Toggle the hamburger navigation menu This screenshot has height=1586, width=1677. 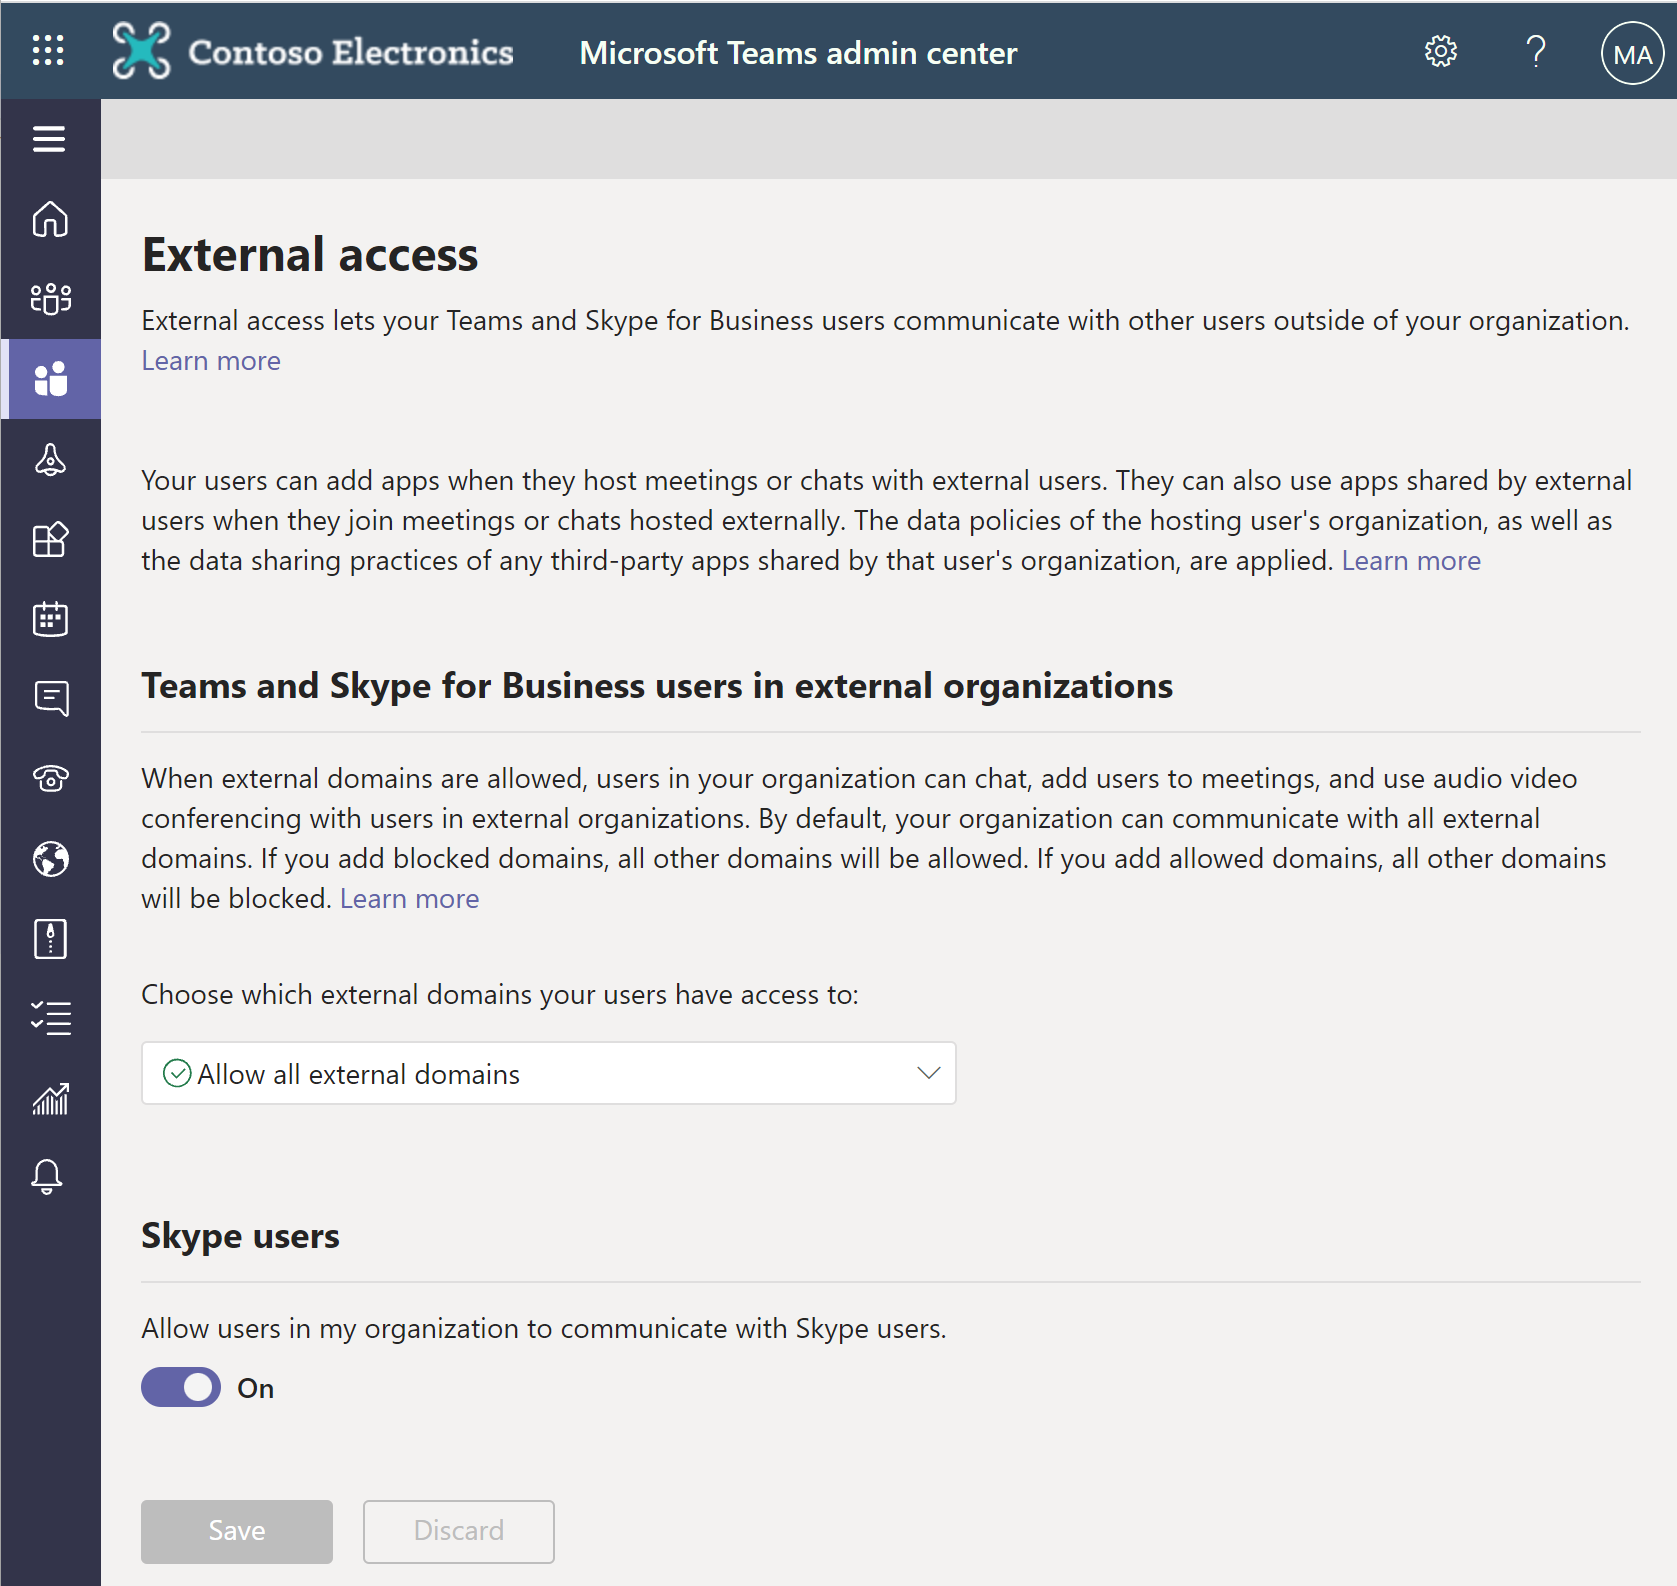pyautogui.click(x=49, y=139)
